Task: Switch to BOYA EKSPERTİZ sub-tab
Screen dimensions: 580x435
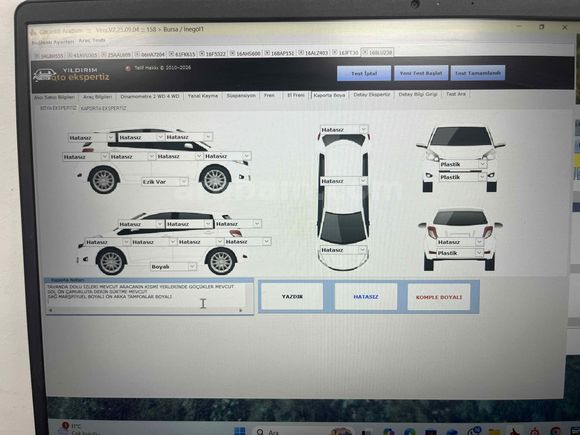Action: pos(58,108)
